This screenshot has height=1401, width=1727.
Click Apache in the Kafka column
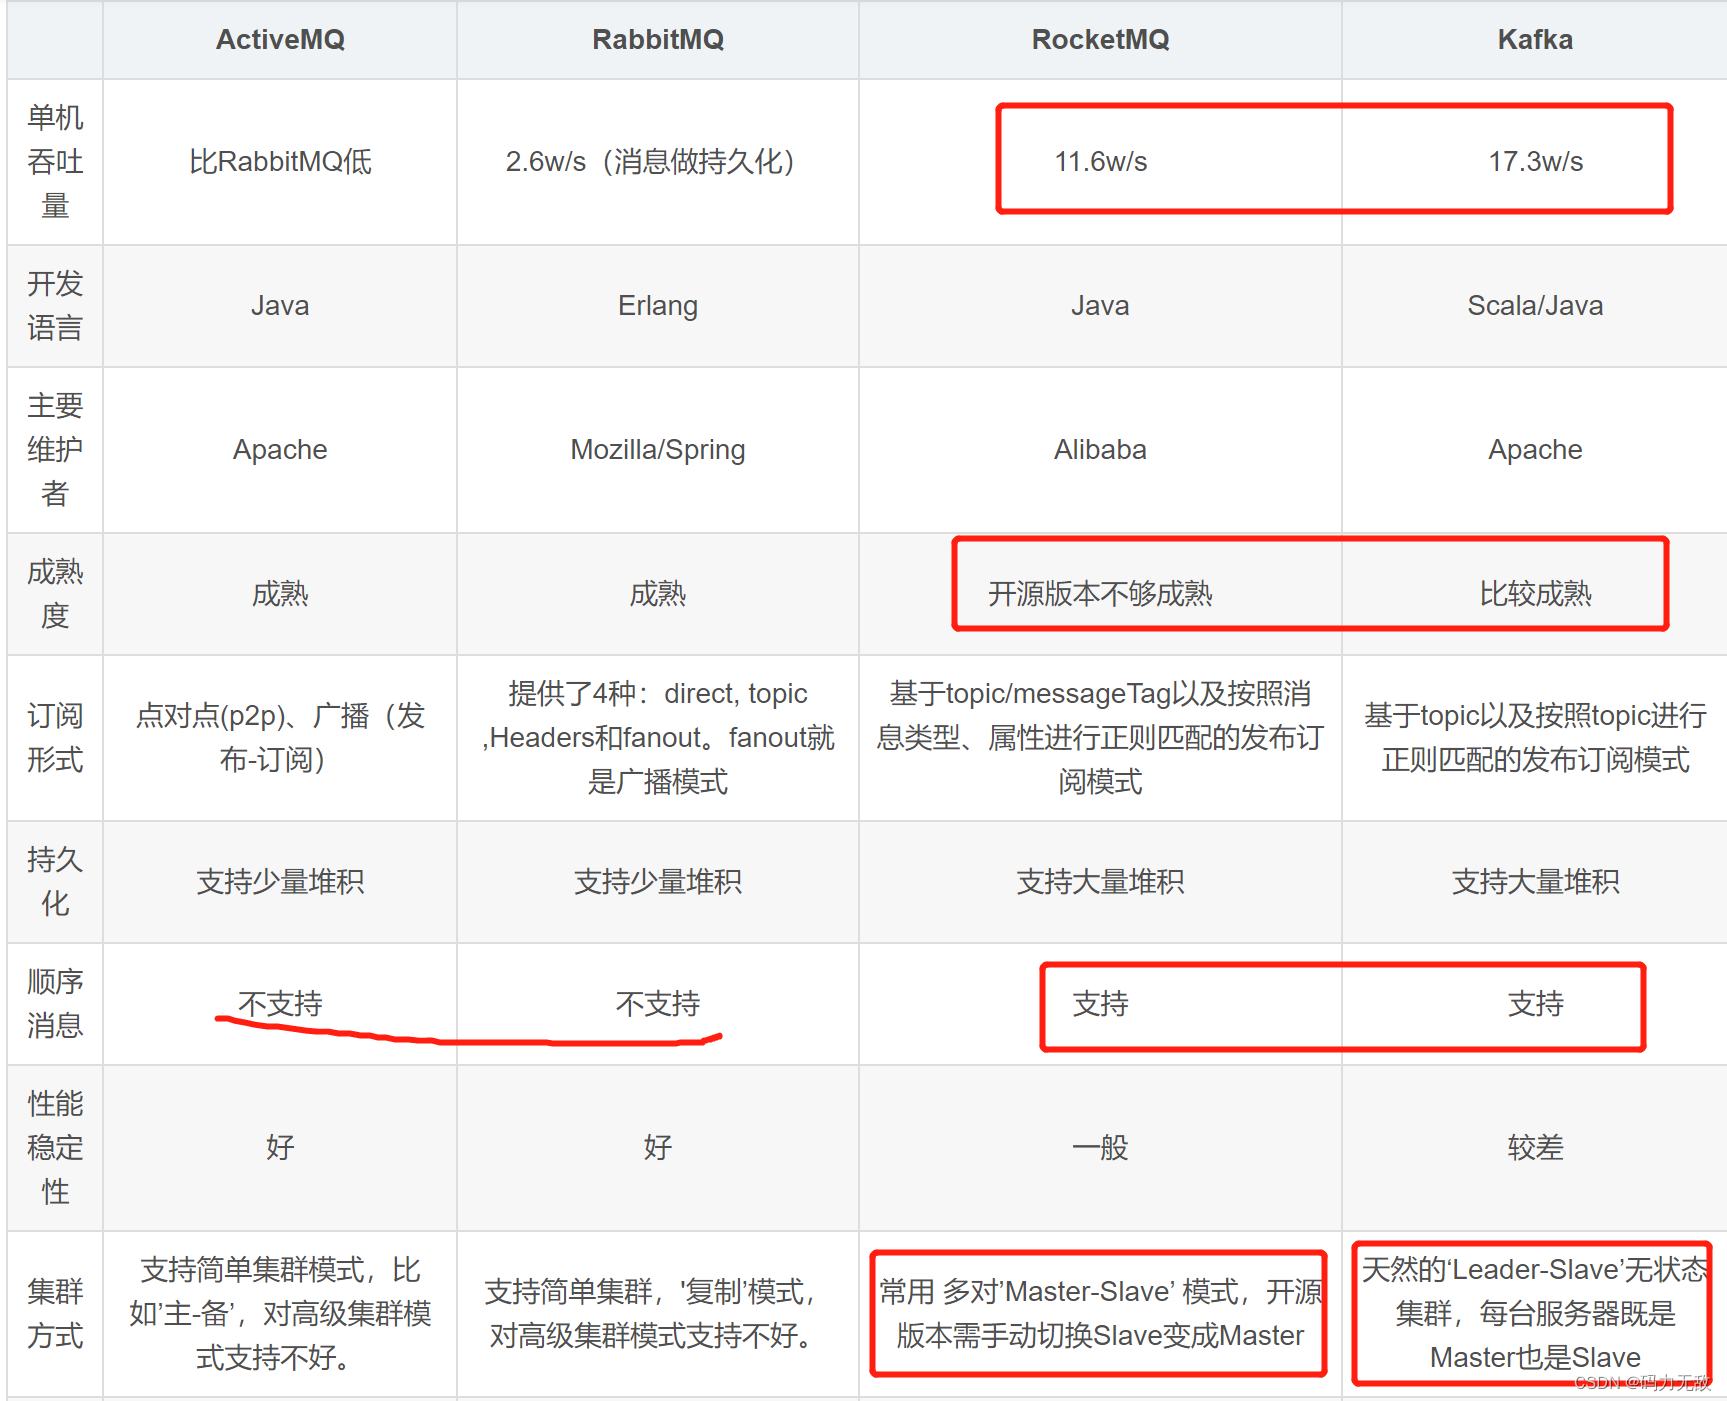coord(1535,450)
